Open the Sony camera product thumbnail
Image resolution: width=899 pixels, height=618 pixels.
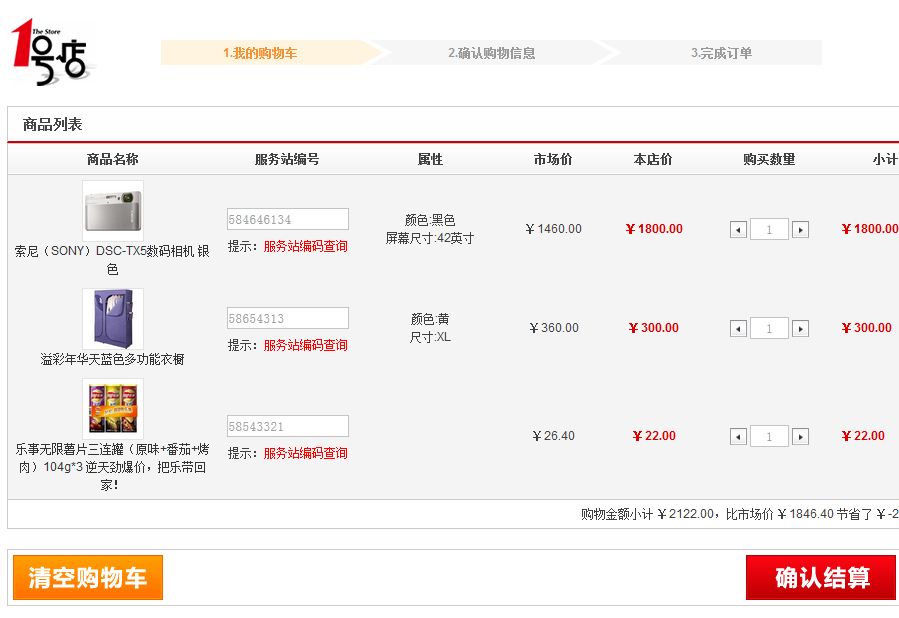(x=113, y=211)
